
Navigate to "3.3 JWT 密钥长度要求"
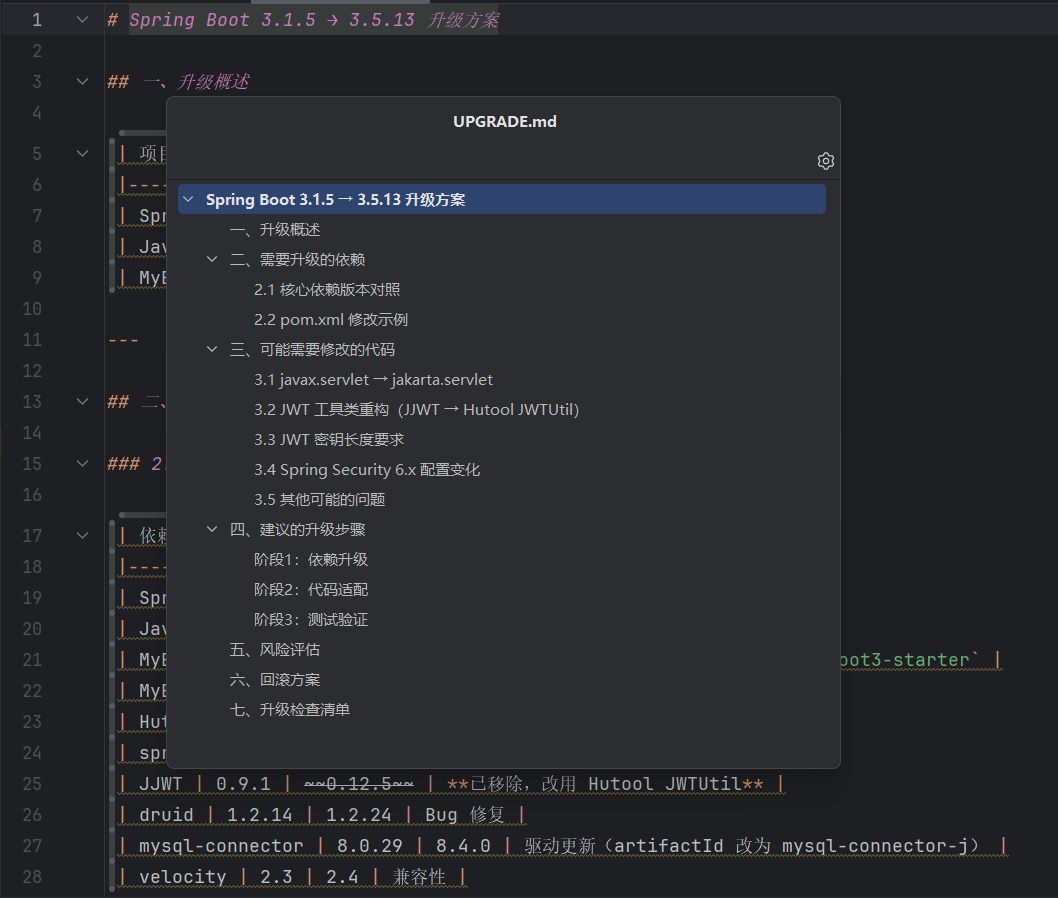330,439
